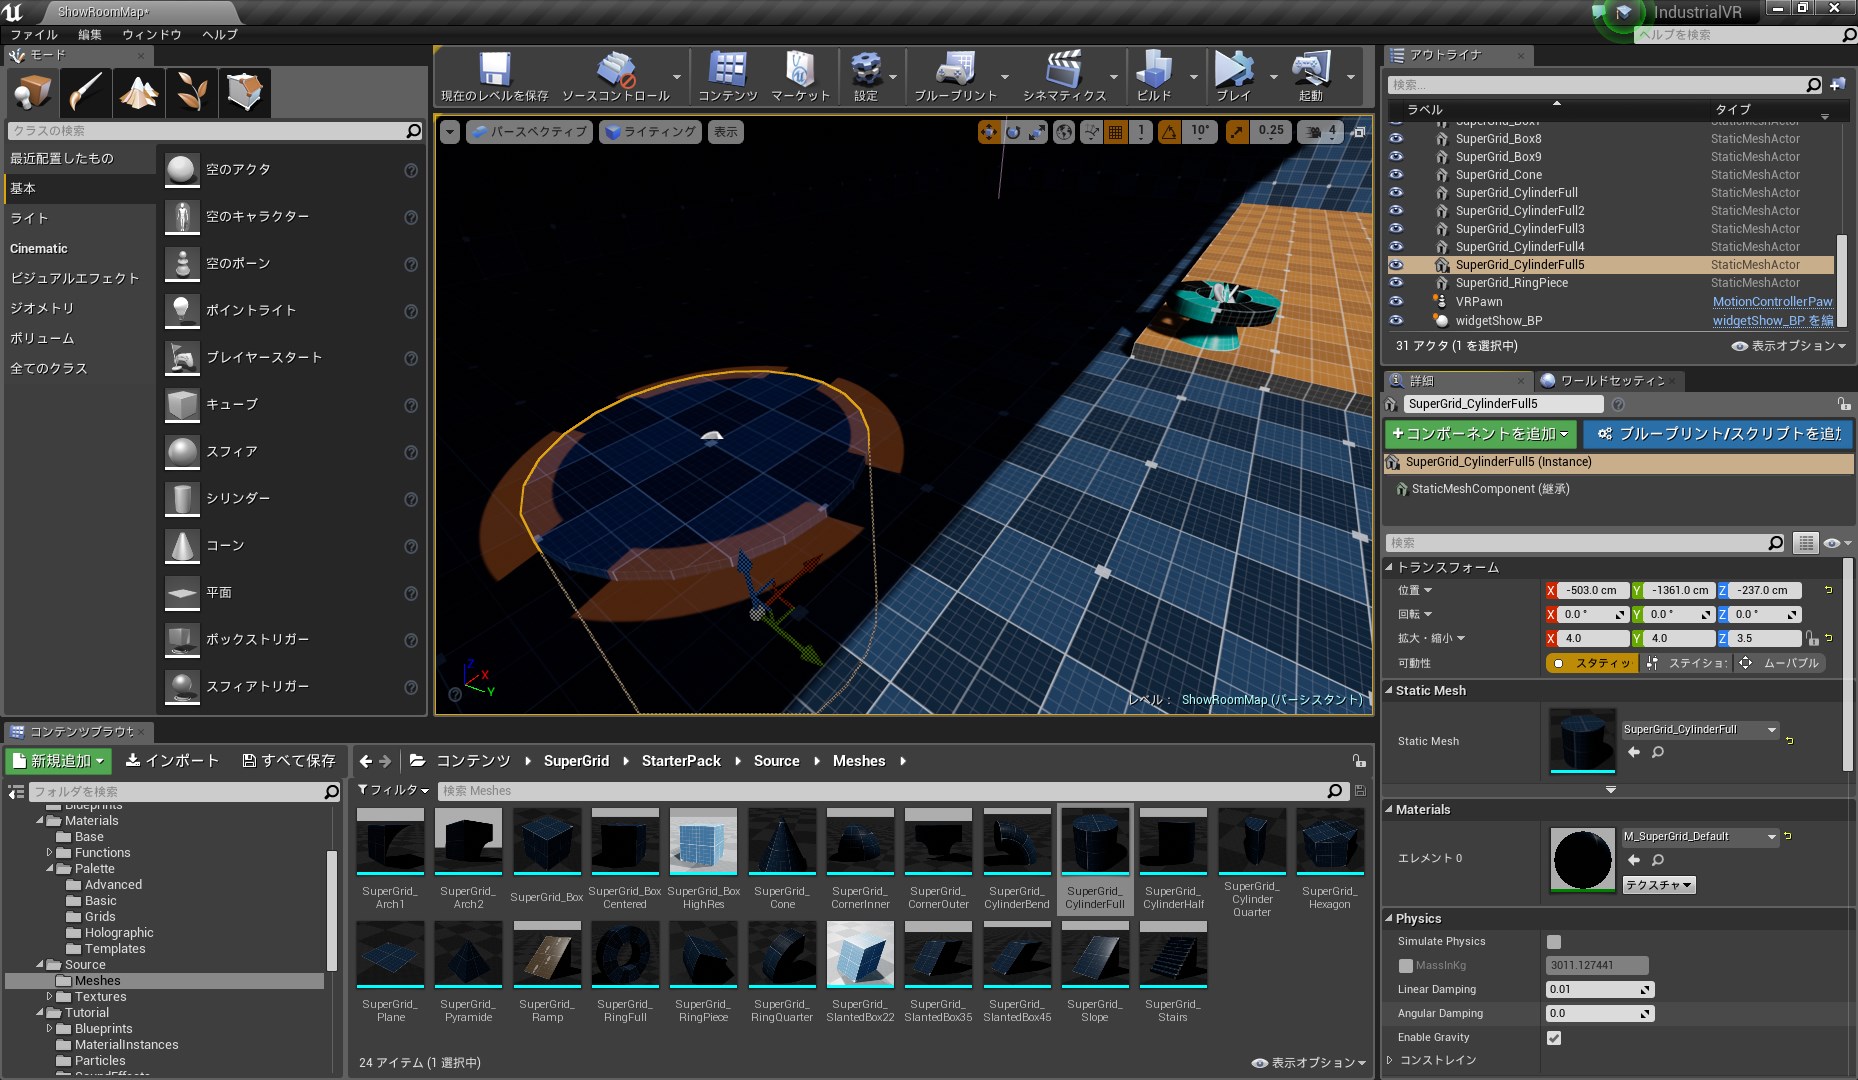Click the Build toolbar icon

click(x=1153, y=70)
